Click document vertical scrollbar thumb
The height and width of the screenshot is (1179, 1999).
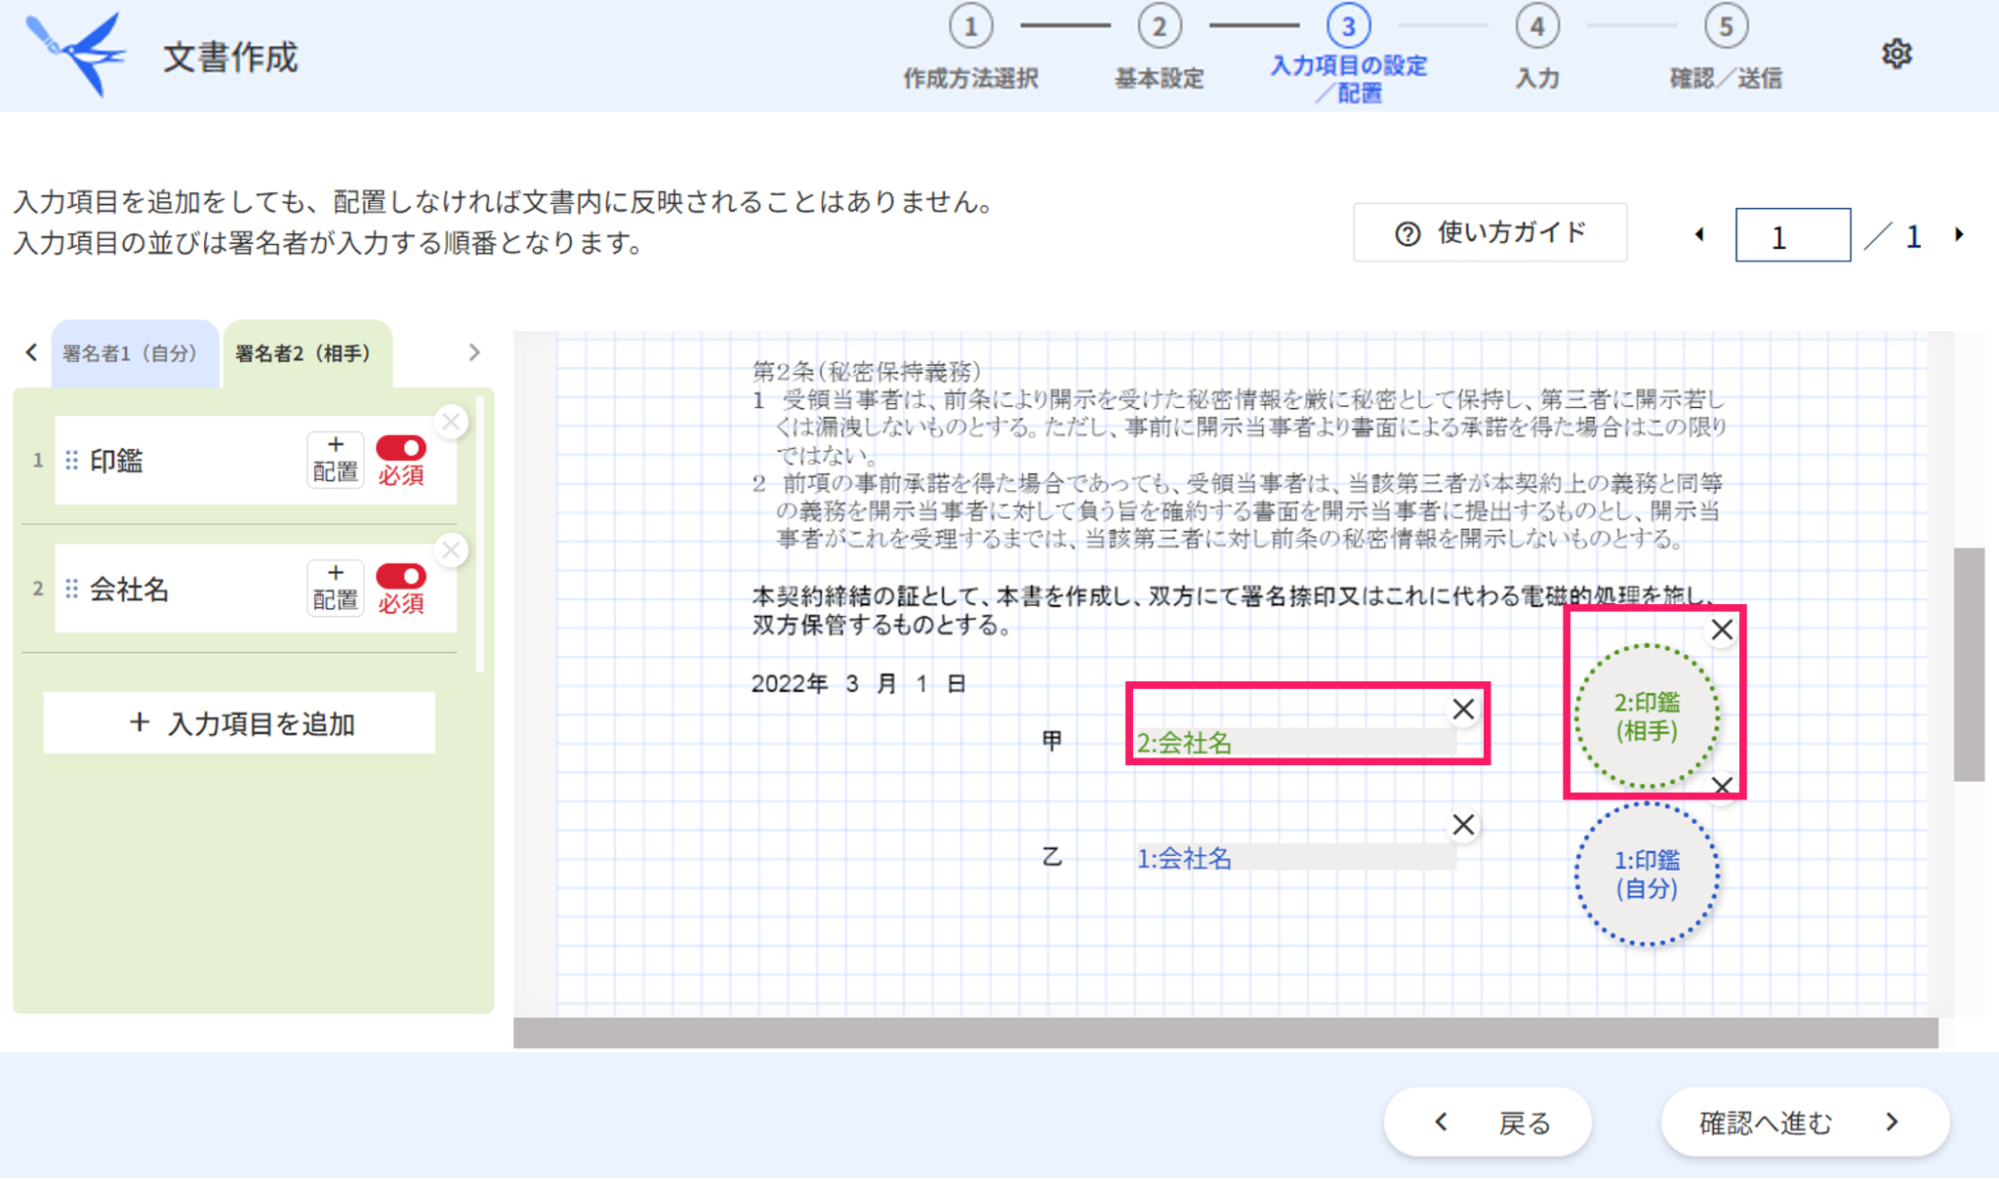pyautogui.click(x=1969, y=664)
